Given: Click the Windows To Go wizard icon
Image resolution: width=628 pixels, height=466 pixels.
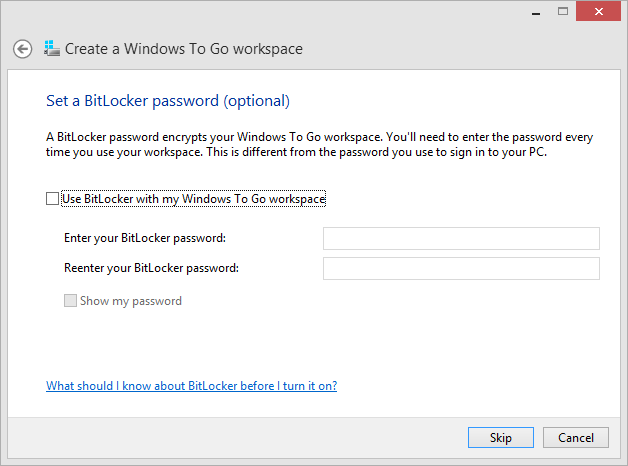Looking at the screenshot, I should [51, 48].
